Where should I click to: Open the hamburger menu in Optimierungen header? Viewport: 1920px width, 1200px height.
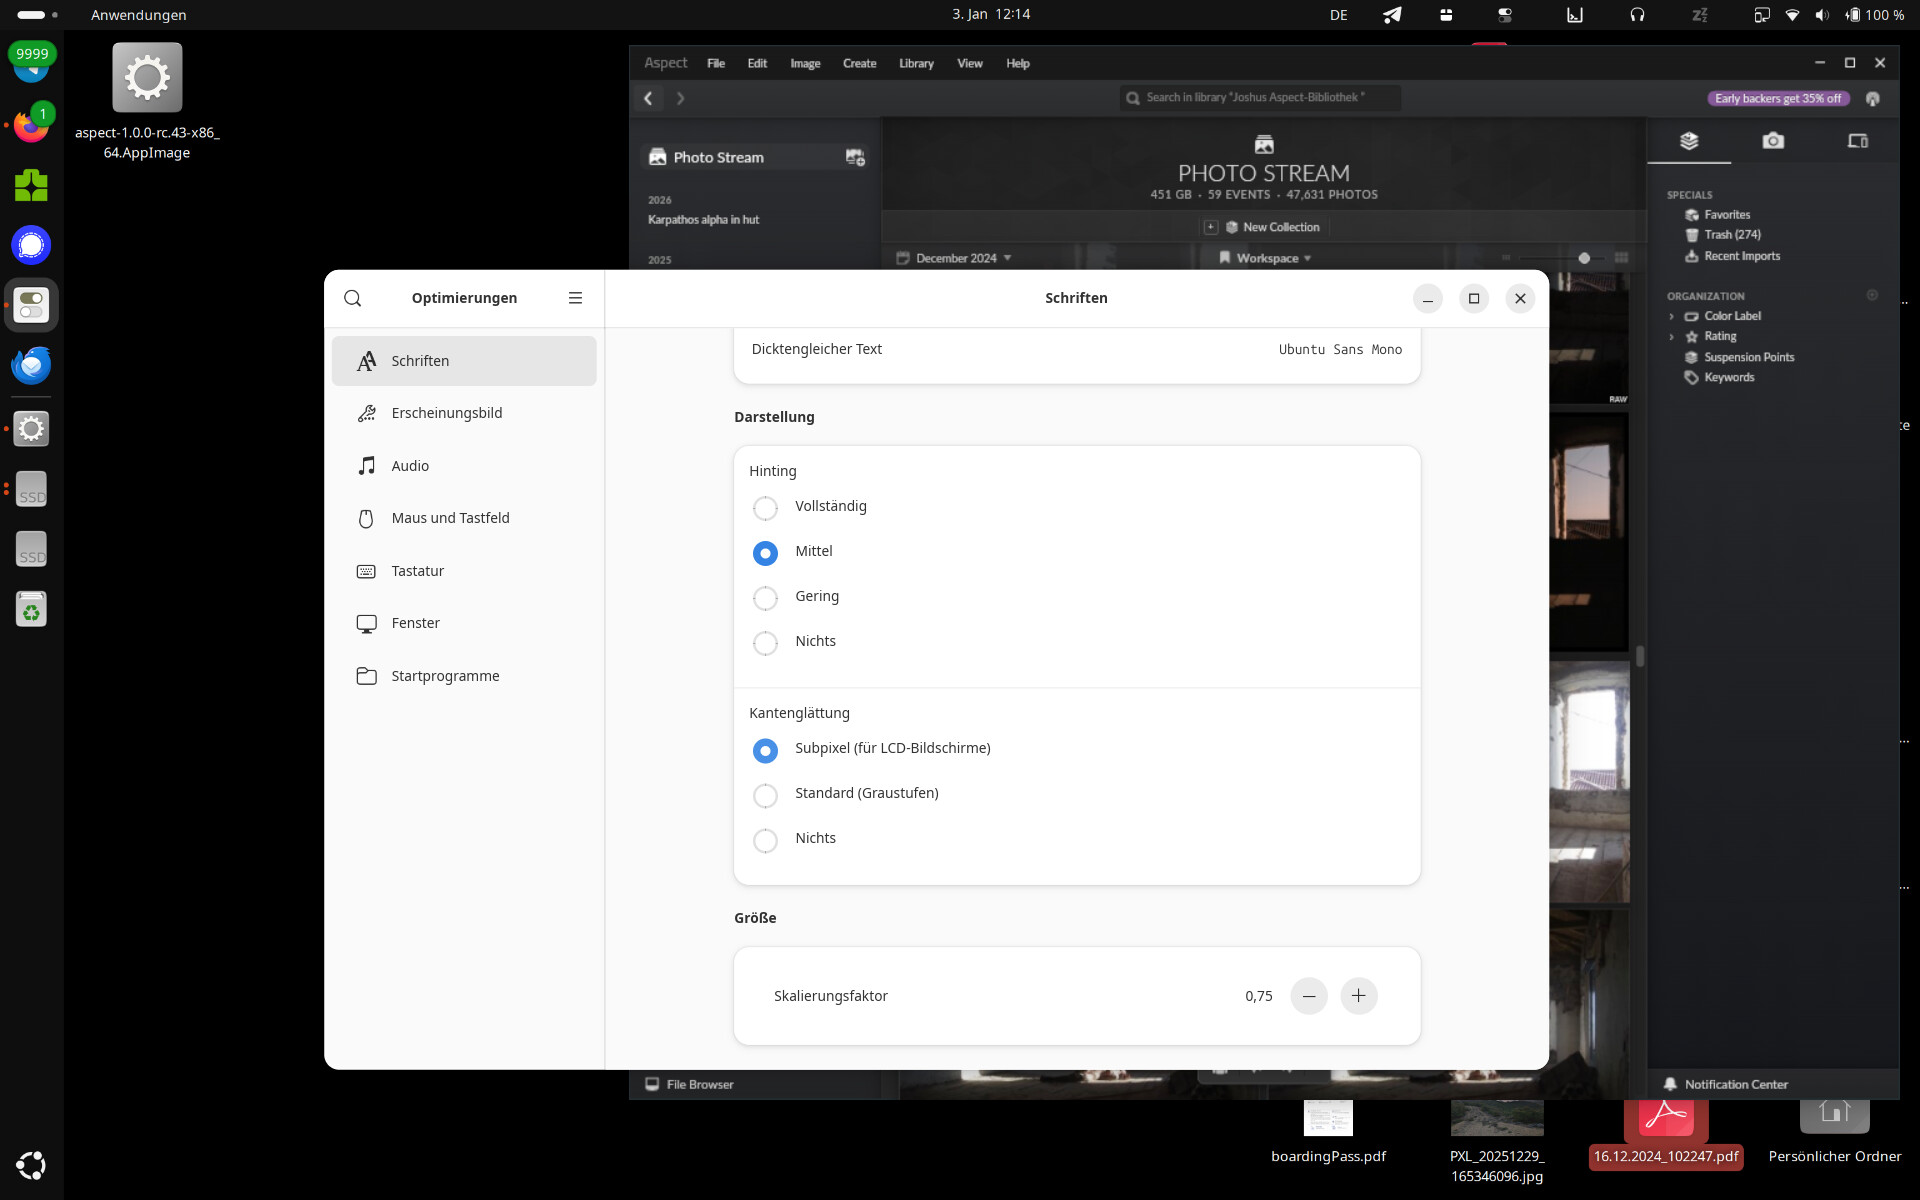click(575, 298)
